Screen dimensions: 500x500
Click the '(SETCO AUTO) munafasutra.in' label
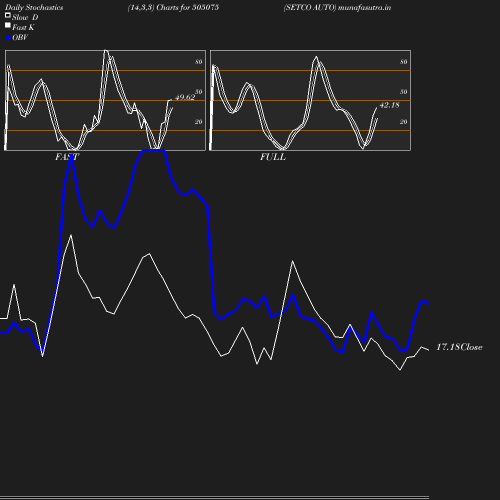(337, 7)
